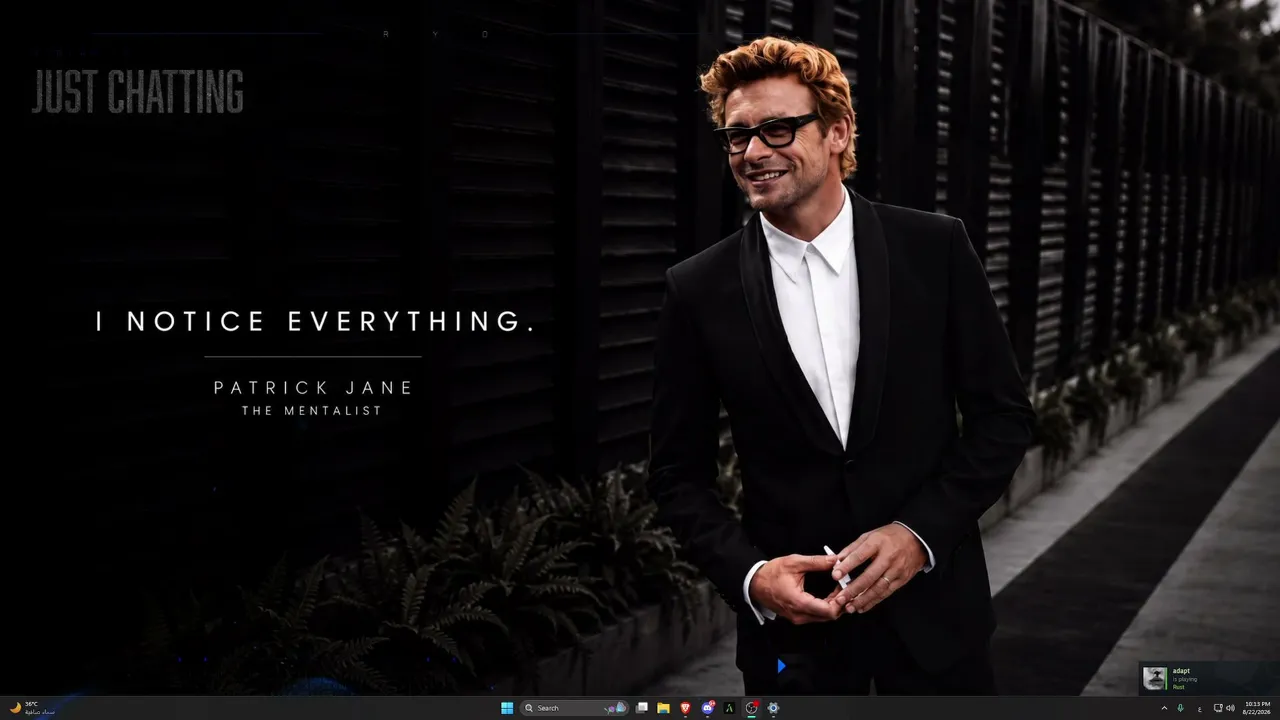Image resolution: width=1280 pixels, height=720 pixels.
Task: Click the 'Rust' game name in notification
Action: click(1178, 687)
